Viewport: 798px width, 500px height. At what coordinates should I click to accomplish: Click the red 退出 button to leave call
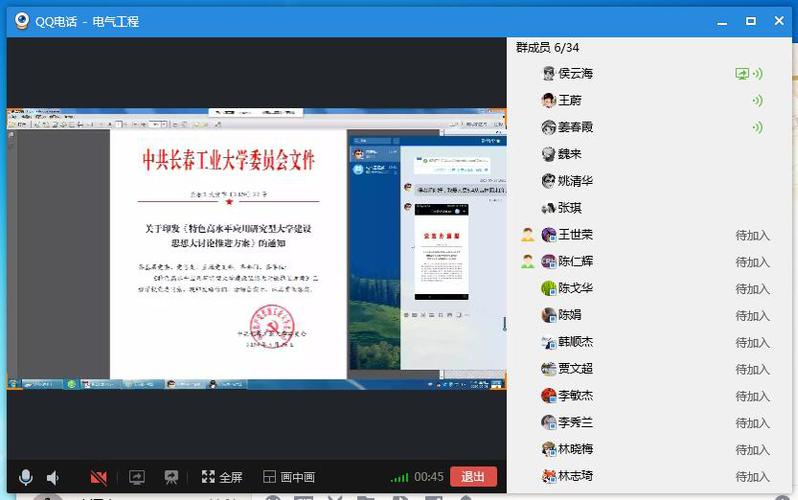point(473,477)
